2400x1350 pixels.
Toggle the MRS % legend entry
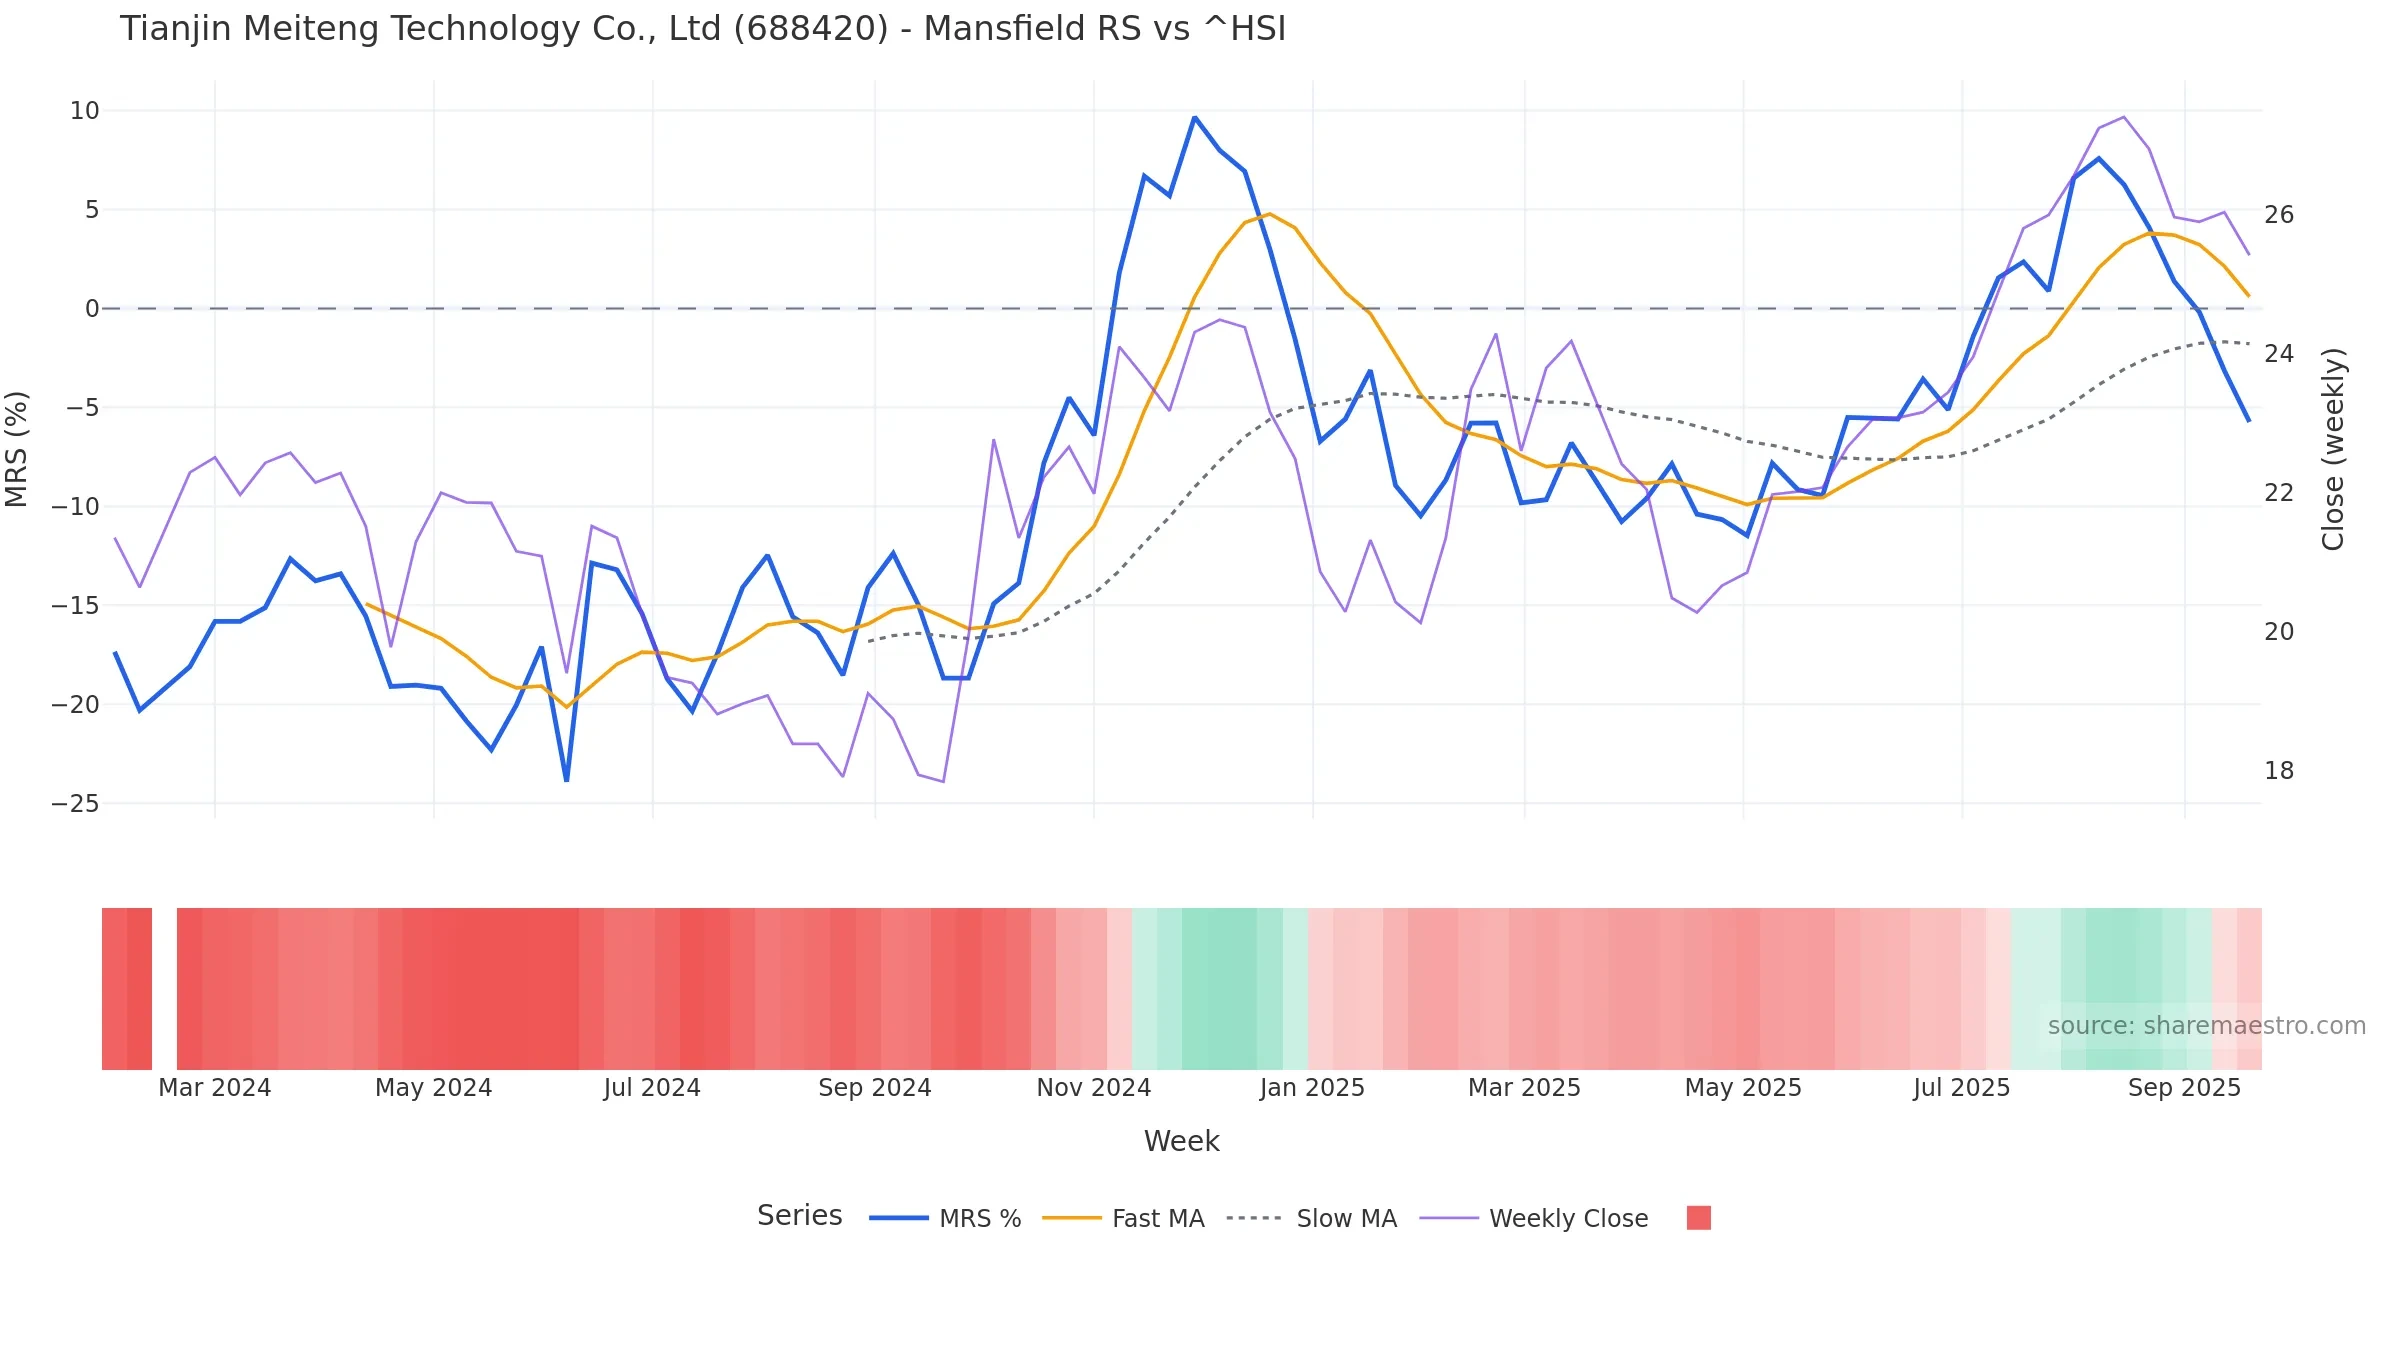pyautogui.click(x=945, y=1218)
